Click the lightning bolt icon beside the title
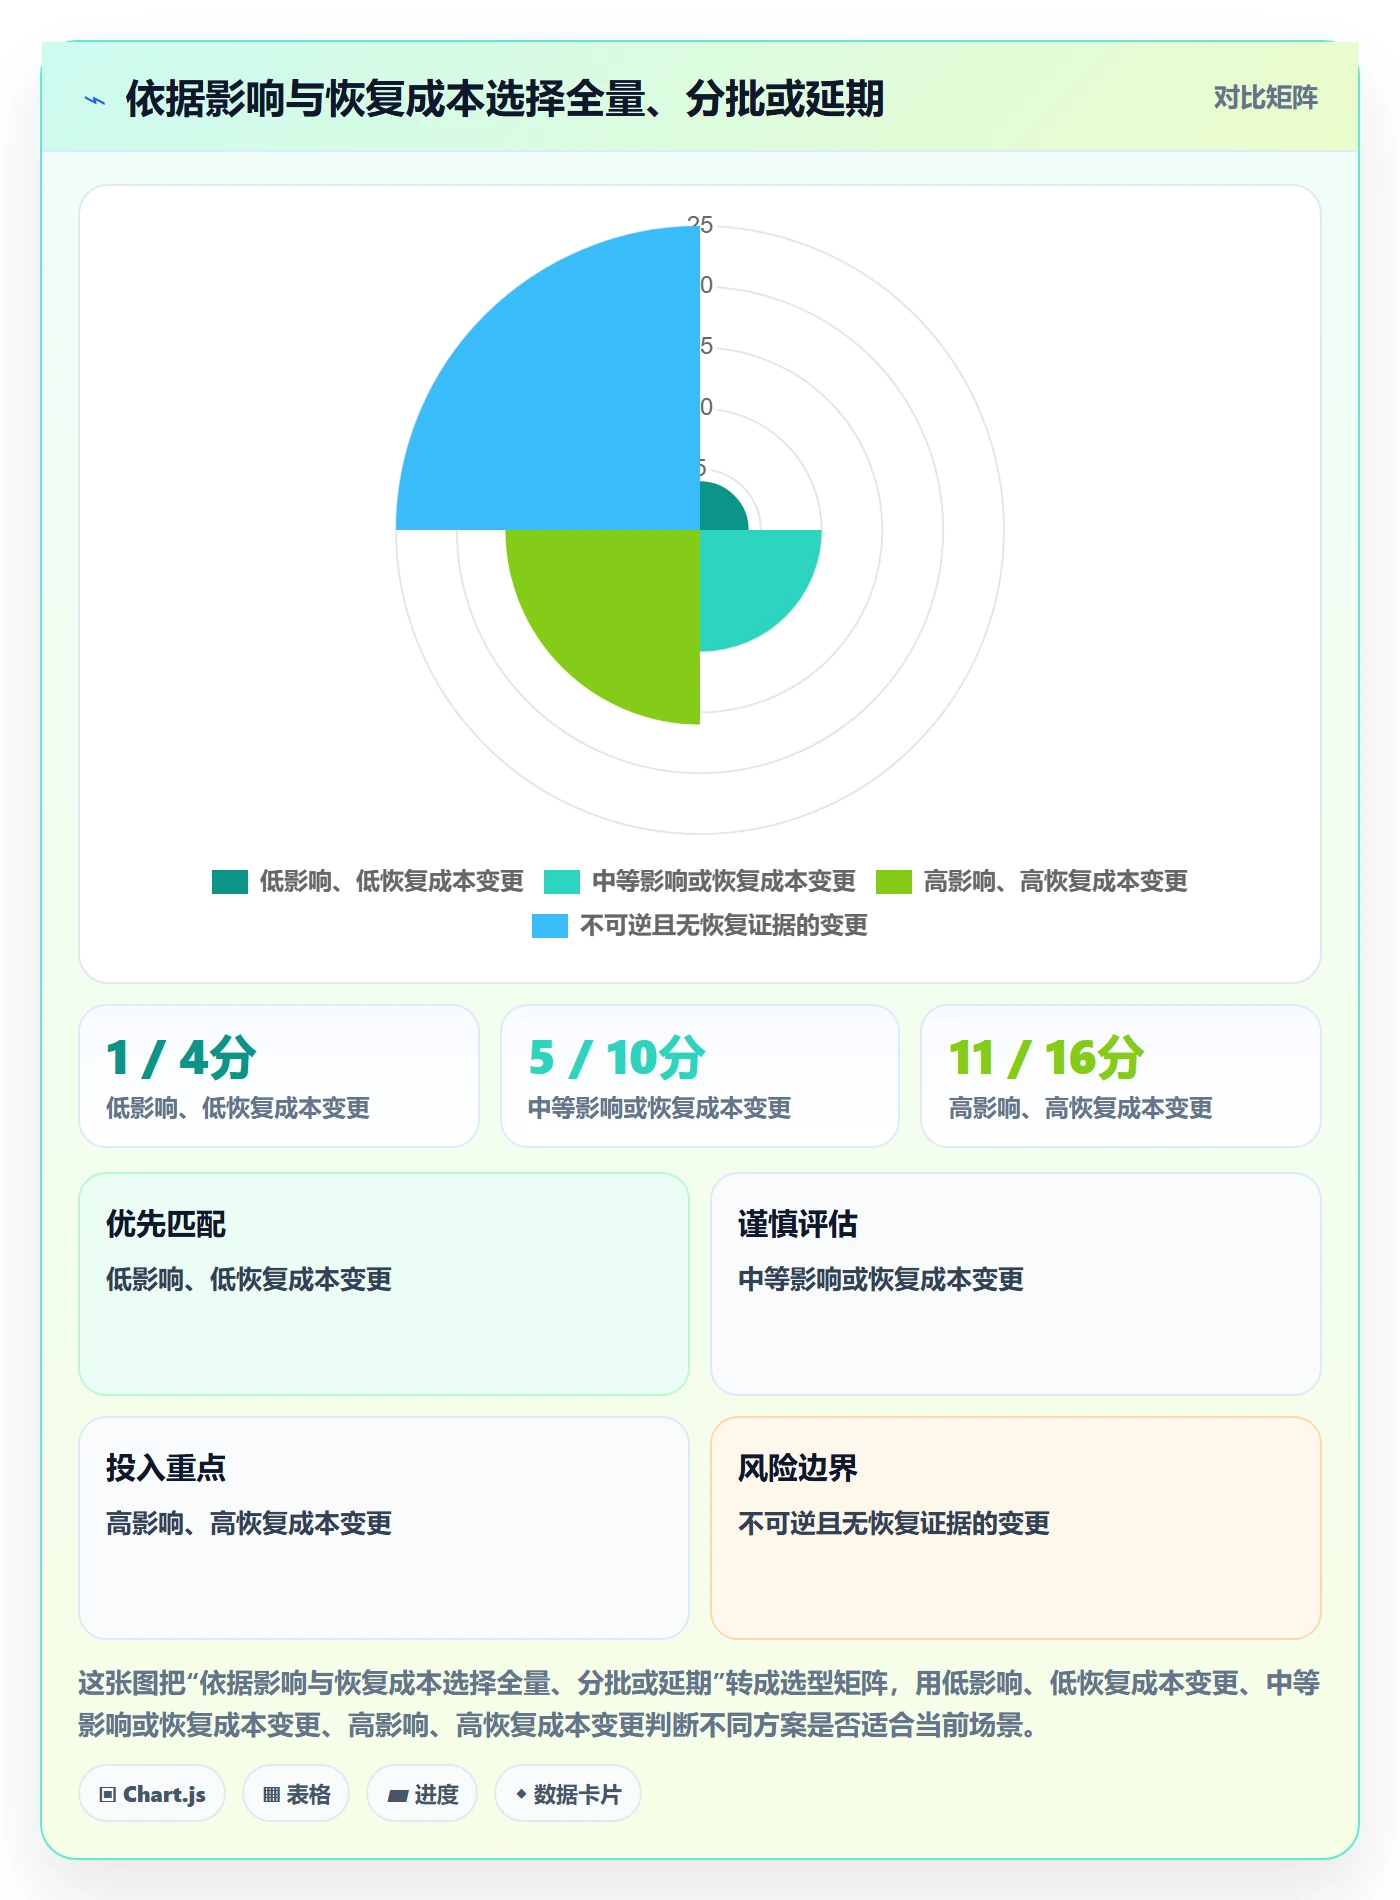Screen dimensions: 1400x1900 coord(95,100)
